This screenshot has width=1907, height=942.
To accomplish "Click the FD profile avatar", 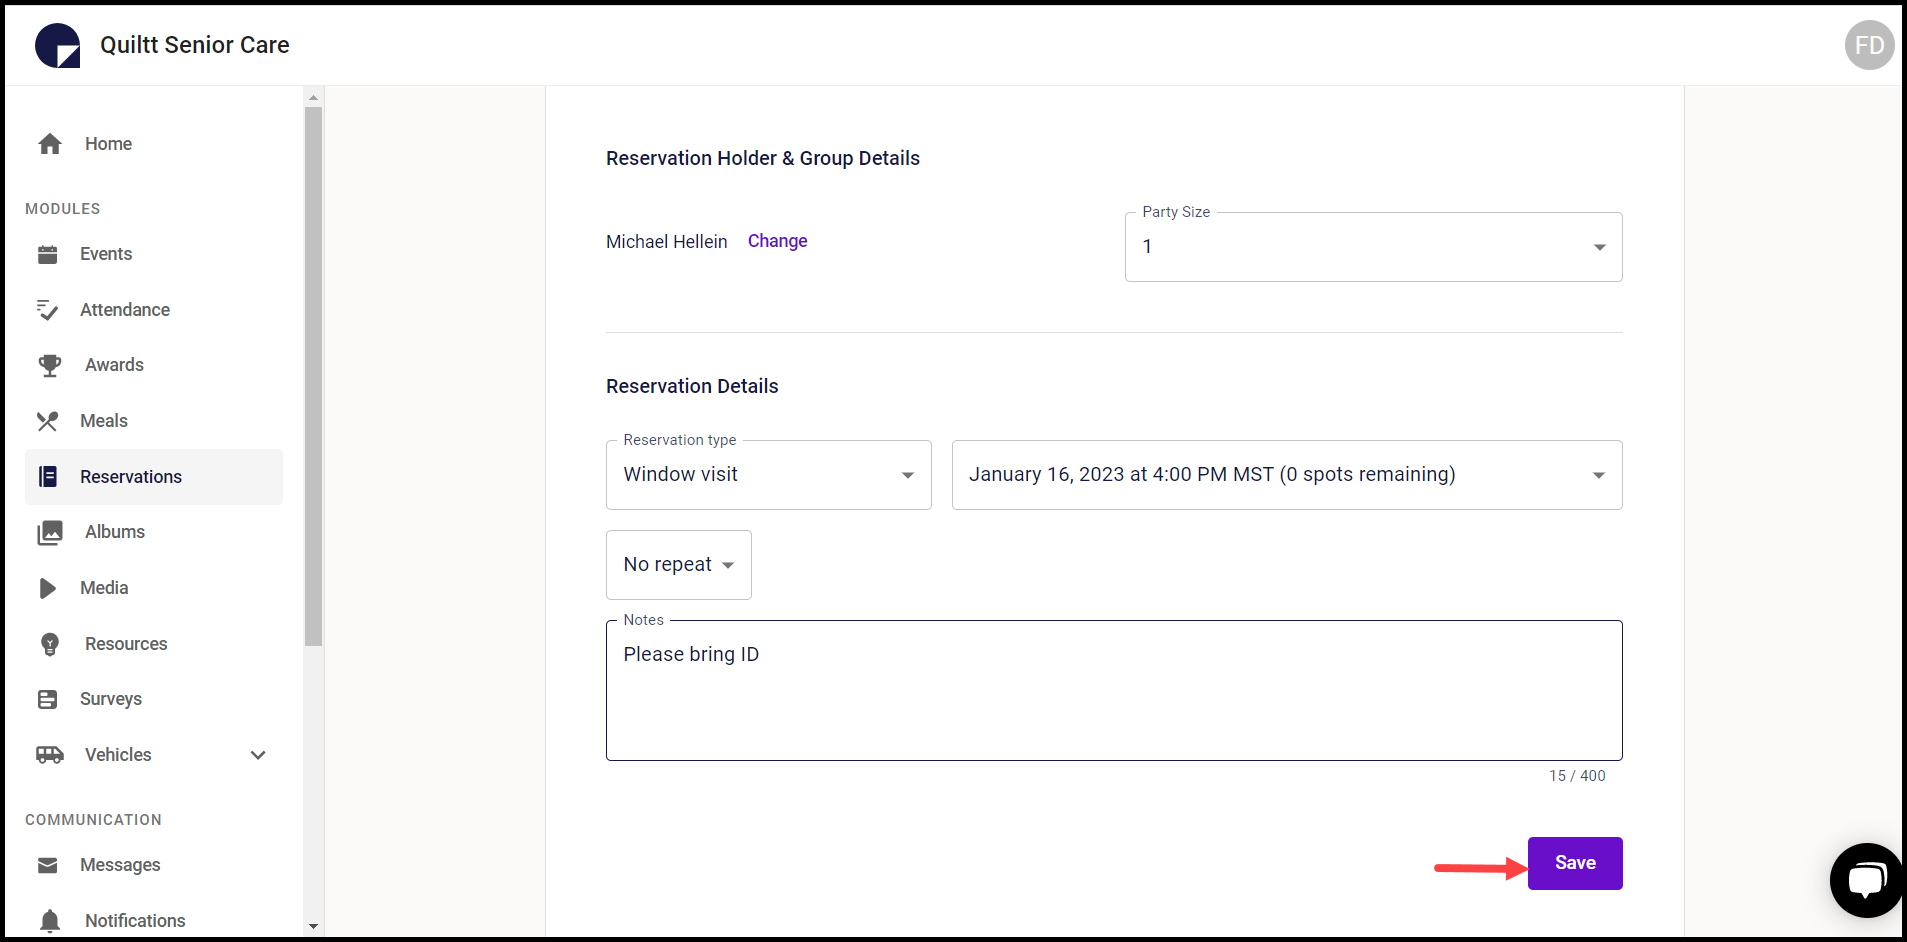I will pyautogui.click(x=1868, y=45).
